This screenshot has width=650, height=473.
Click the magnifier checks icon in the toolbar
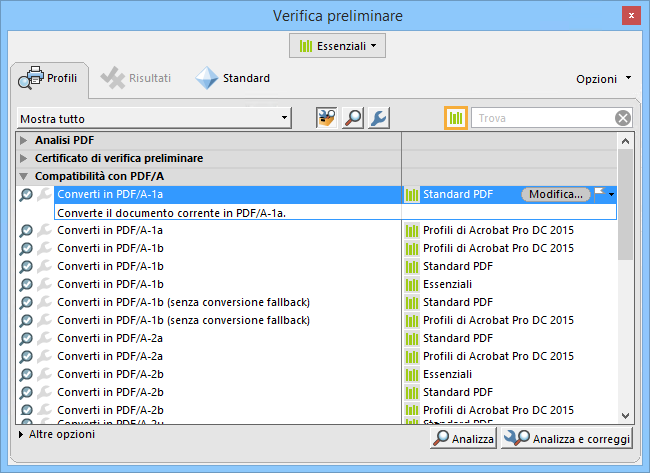tap(353, 118)
